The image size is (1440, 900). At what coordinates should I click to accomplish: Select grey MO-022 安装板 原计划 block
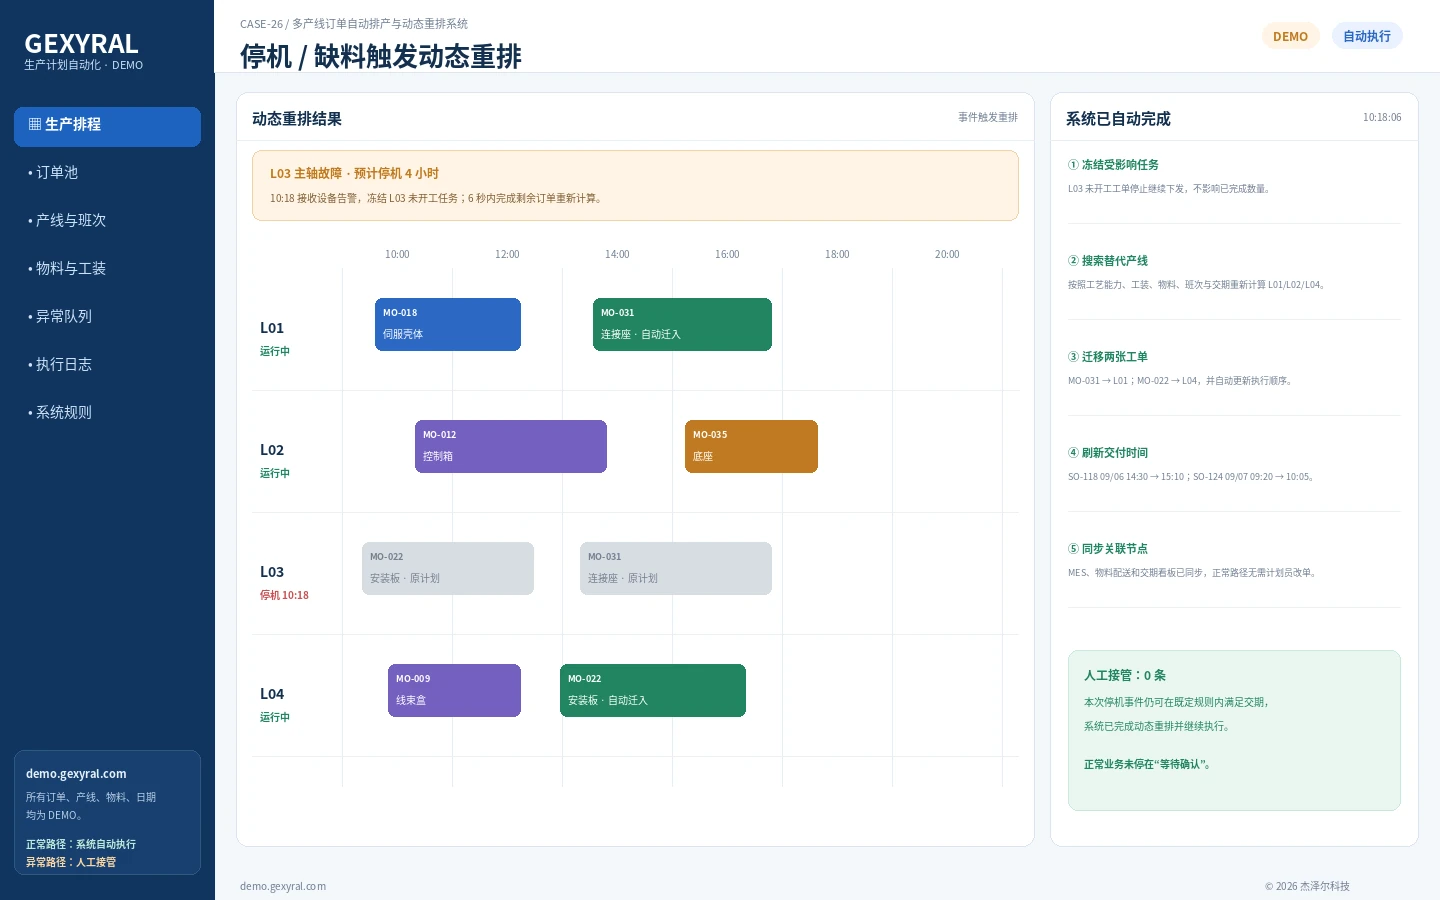tap(448, 568)
